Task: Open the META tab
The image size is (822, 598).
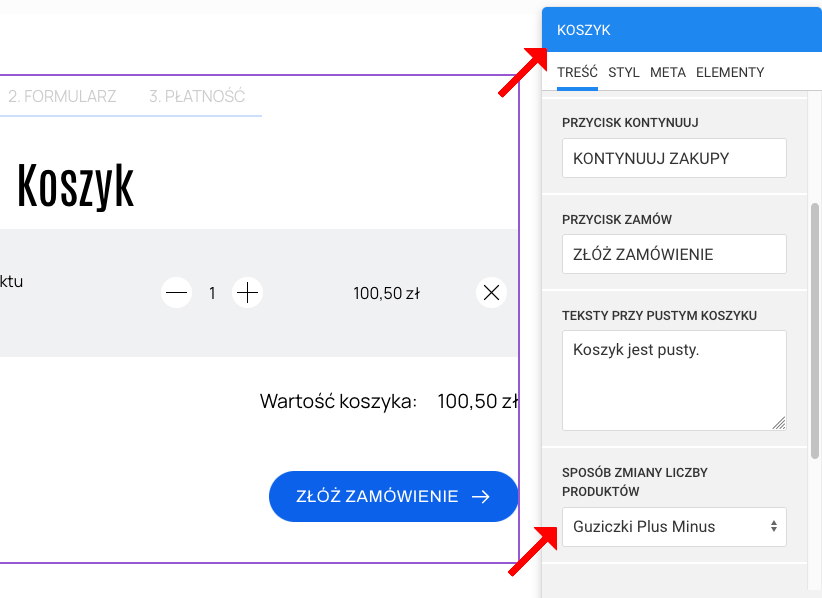Action: click(668, 72)
